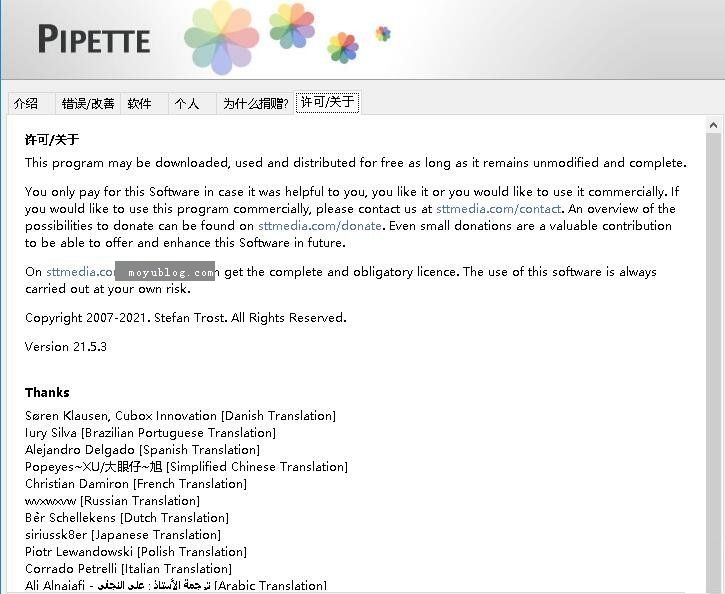Follow the sttmedia.com licence link
This screenshot has width=725, height=594.
pyautogui.click(x=80, y=272)
